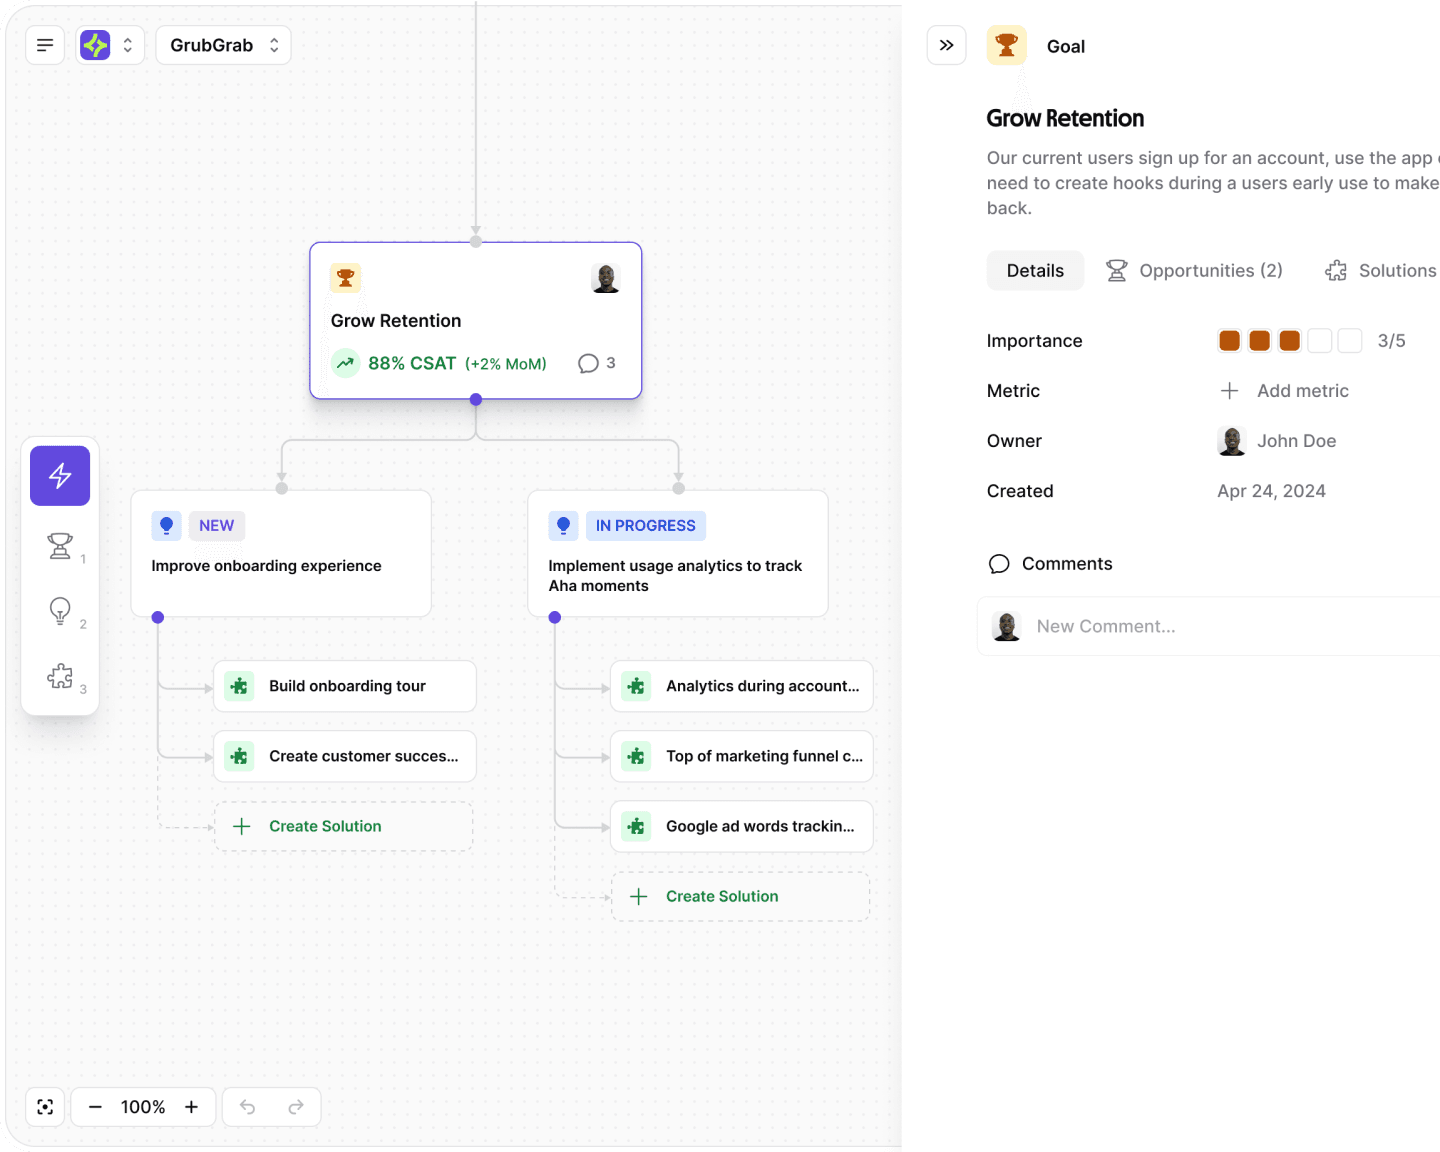Open the green star workspace switcher
The height and width of the screenshot is (1152, 1440).
tap(110, 45)
